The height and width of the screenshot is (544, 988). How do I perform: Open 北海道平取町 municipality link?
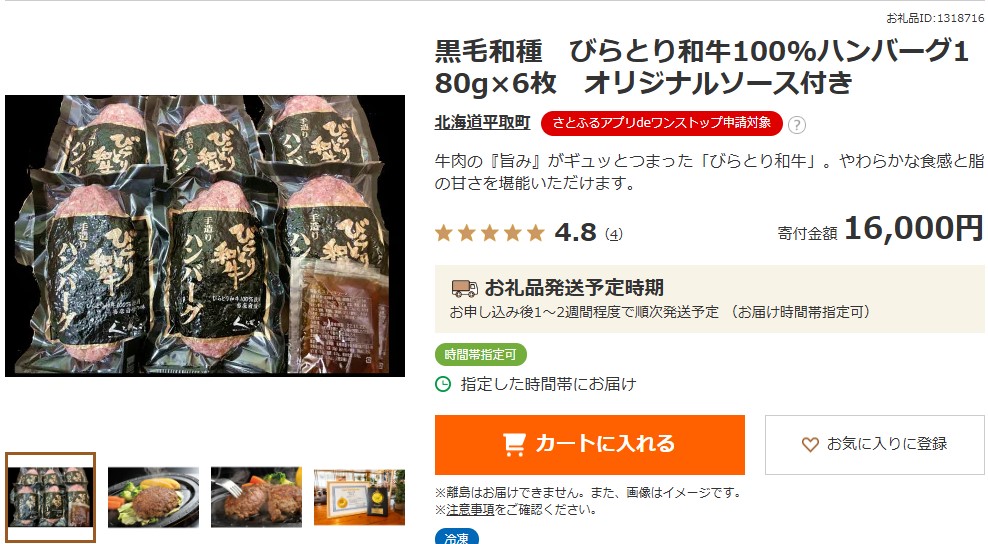pos(483,123)
